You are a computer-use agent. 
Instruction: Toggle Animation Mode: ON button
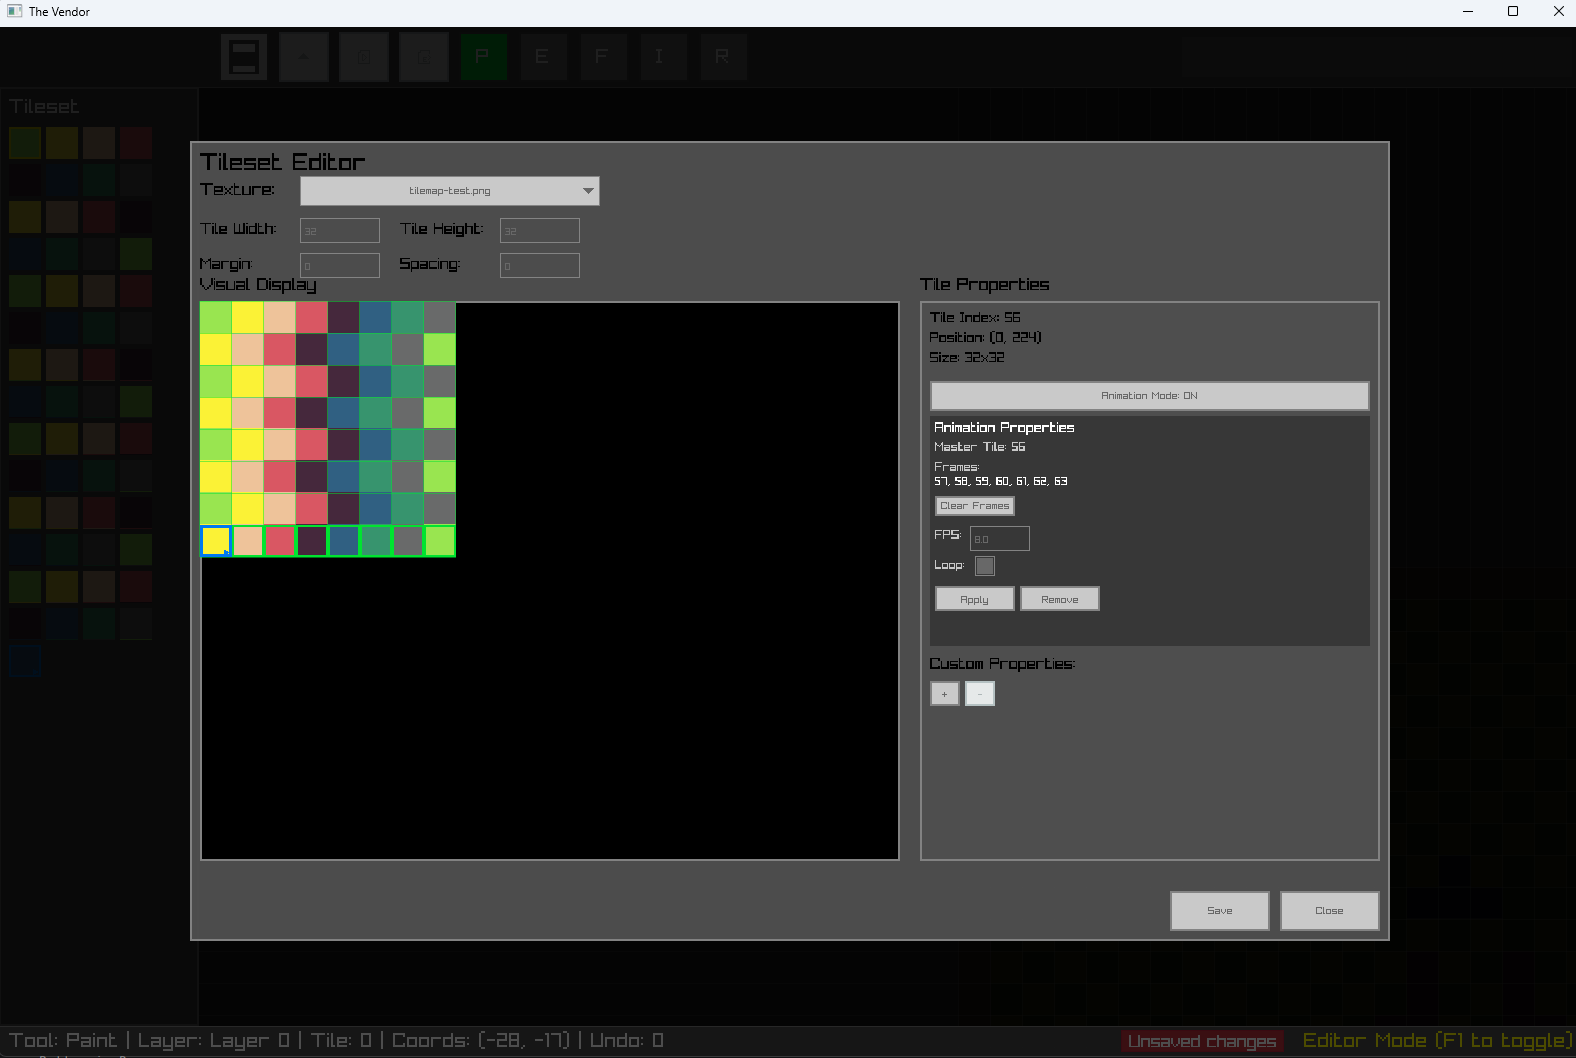(x=1149, y=396)
